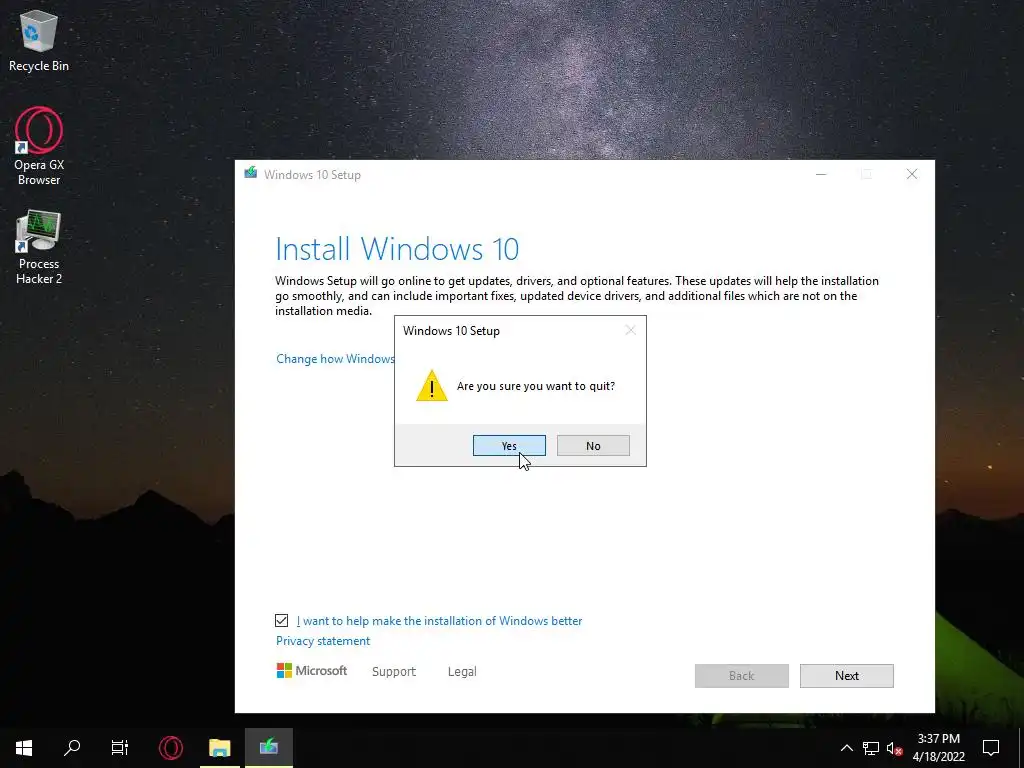Confirm quitting with the Yes button
Image resolution: width=1024 pixels, height=768 pixels.
509,445
